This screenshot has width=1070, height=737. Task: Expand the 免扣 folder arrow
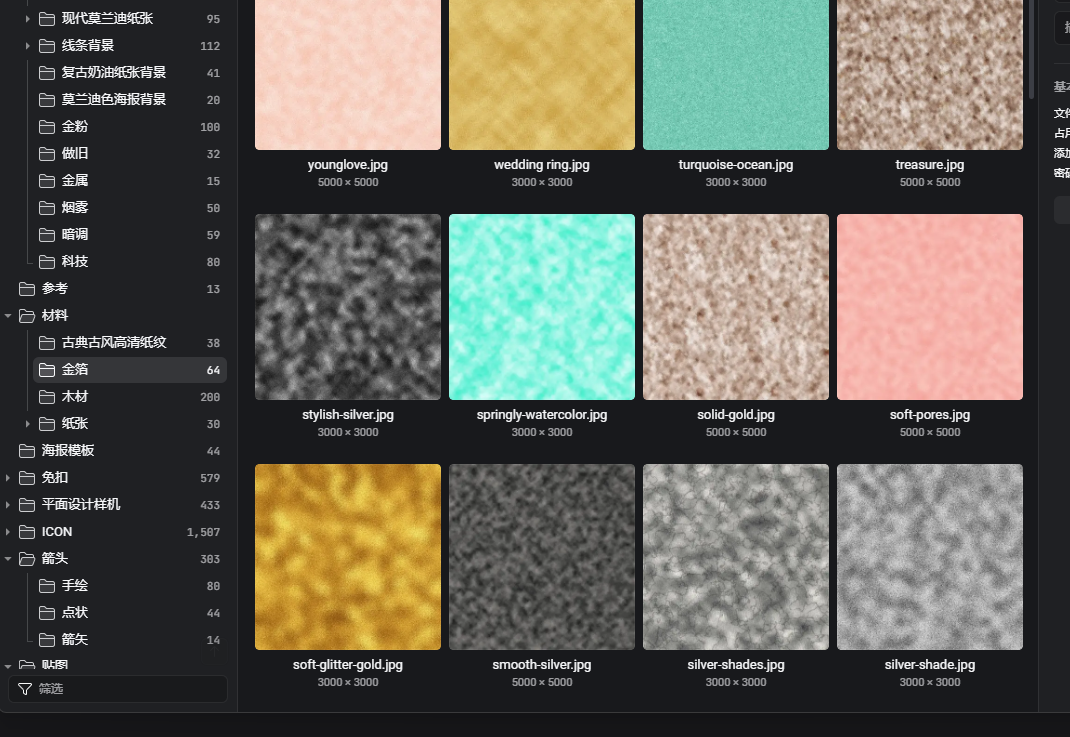(x=8, y=478)
